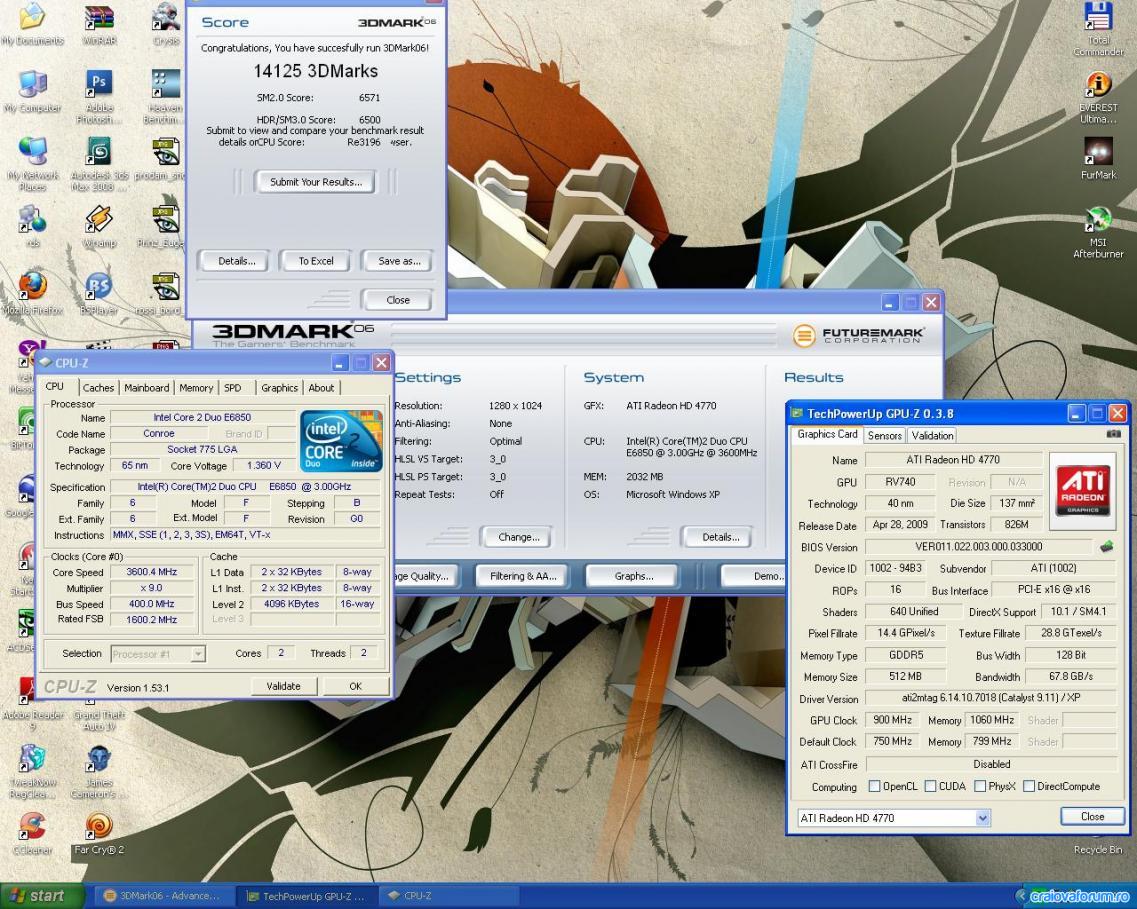Open James Cameron's Avatar desktop shortcut
The image size is (1137, 909).
[x=99, y=772]
